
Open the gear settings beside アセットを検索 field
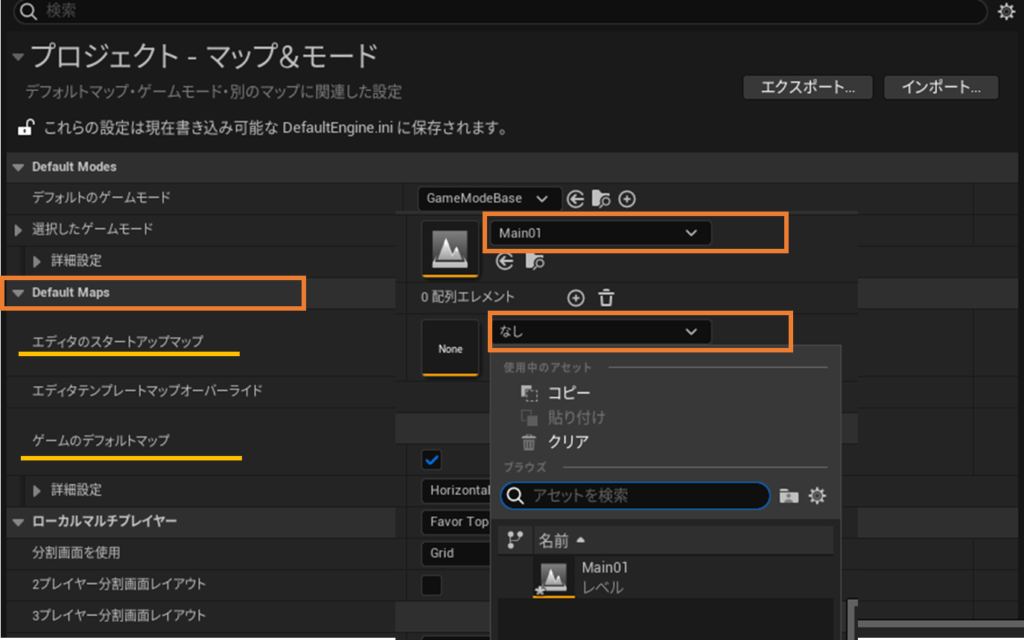point(817,496)
